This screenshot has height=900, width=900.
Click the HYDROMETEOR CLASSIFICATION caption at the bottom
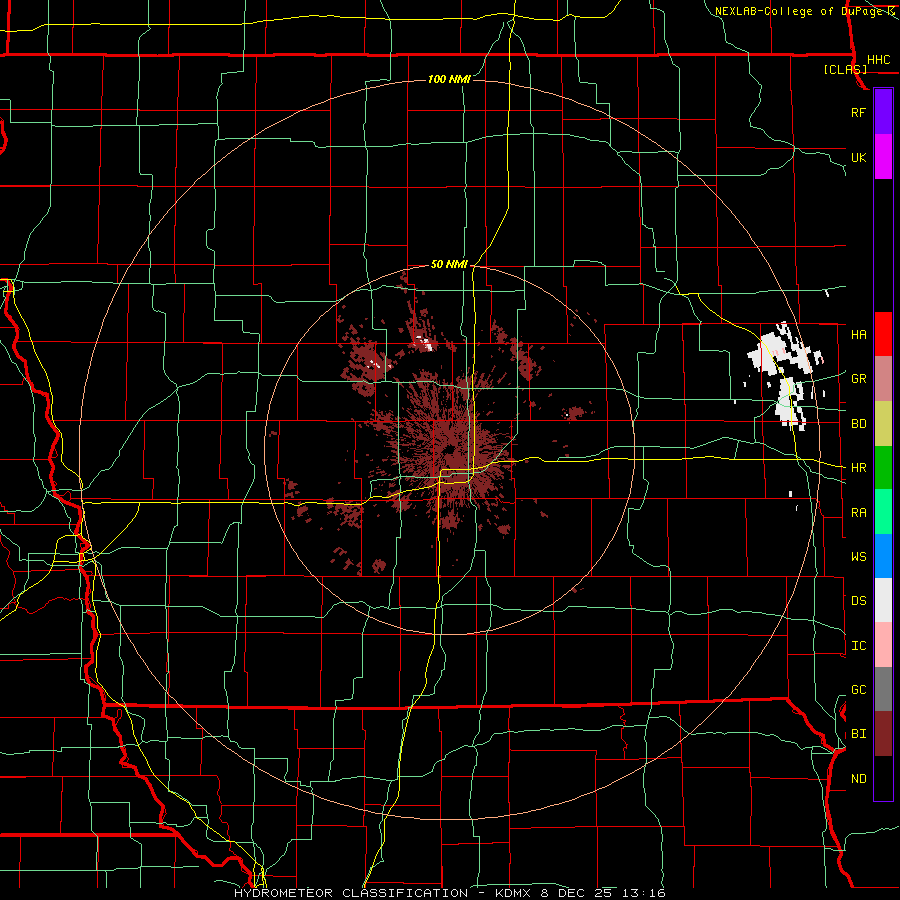pyautogui.click(x=351, y=893)
